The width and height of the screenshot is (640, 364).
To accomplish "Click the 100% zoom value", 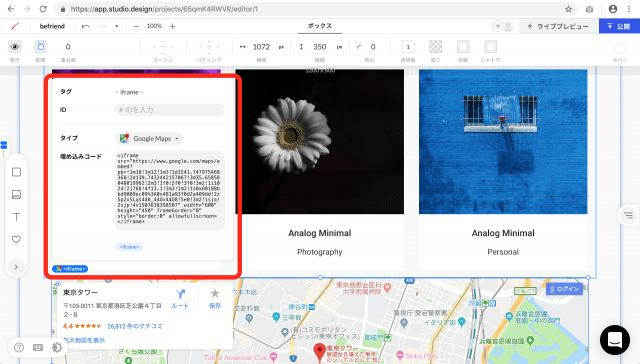I will coord(154,26).
